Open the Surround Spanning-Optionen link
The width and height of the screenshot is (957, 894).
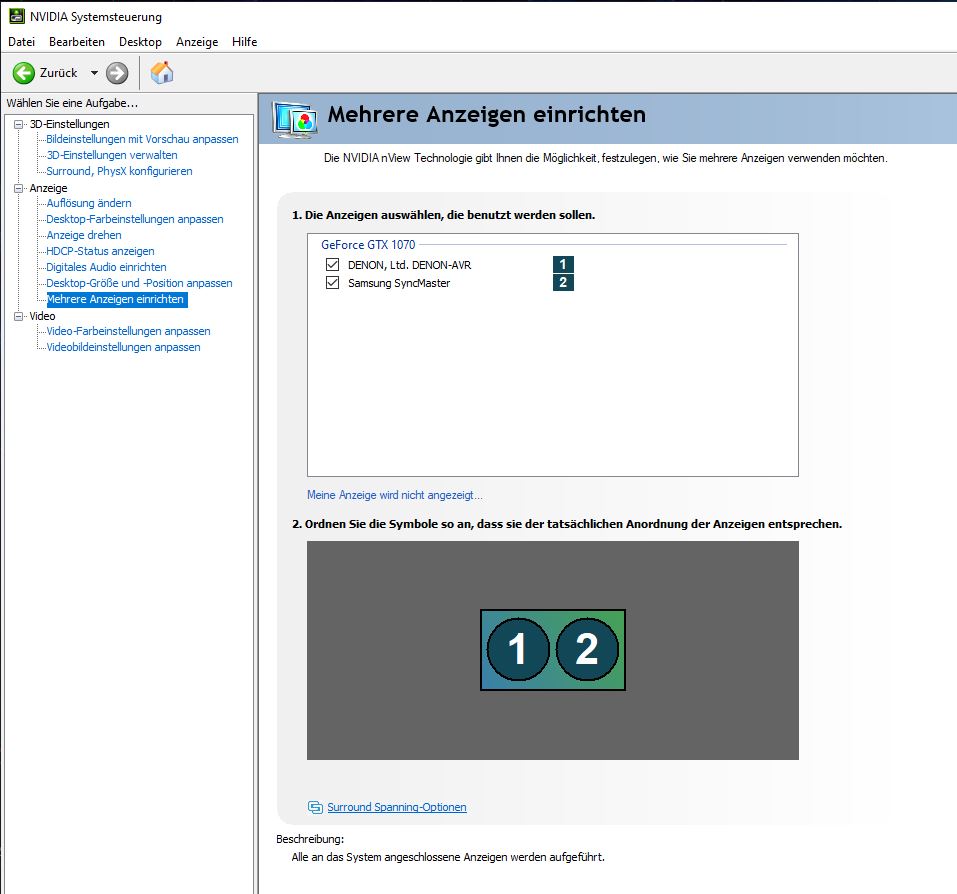tap(397, 807)
